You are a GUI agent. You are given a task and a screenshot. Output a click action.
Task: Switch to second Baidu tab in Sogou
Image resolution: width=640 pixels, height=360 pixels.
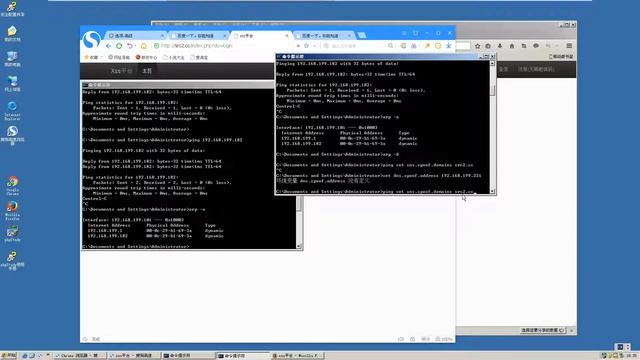[x=199, y=36]
